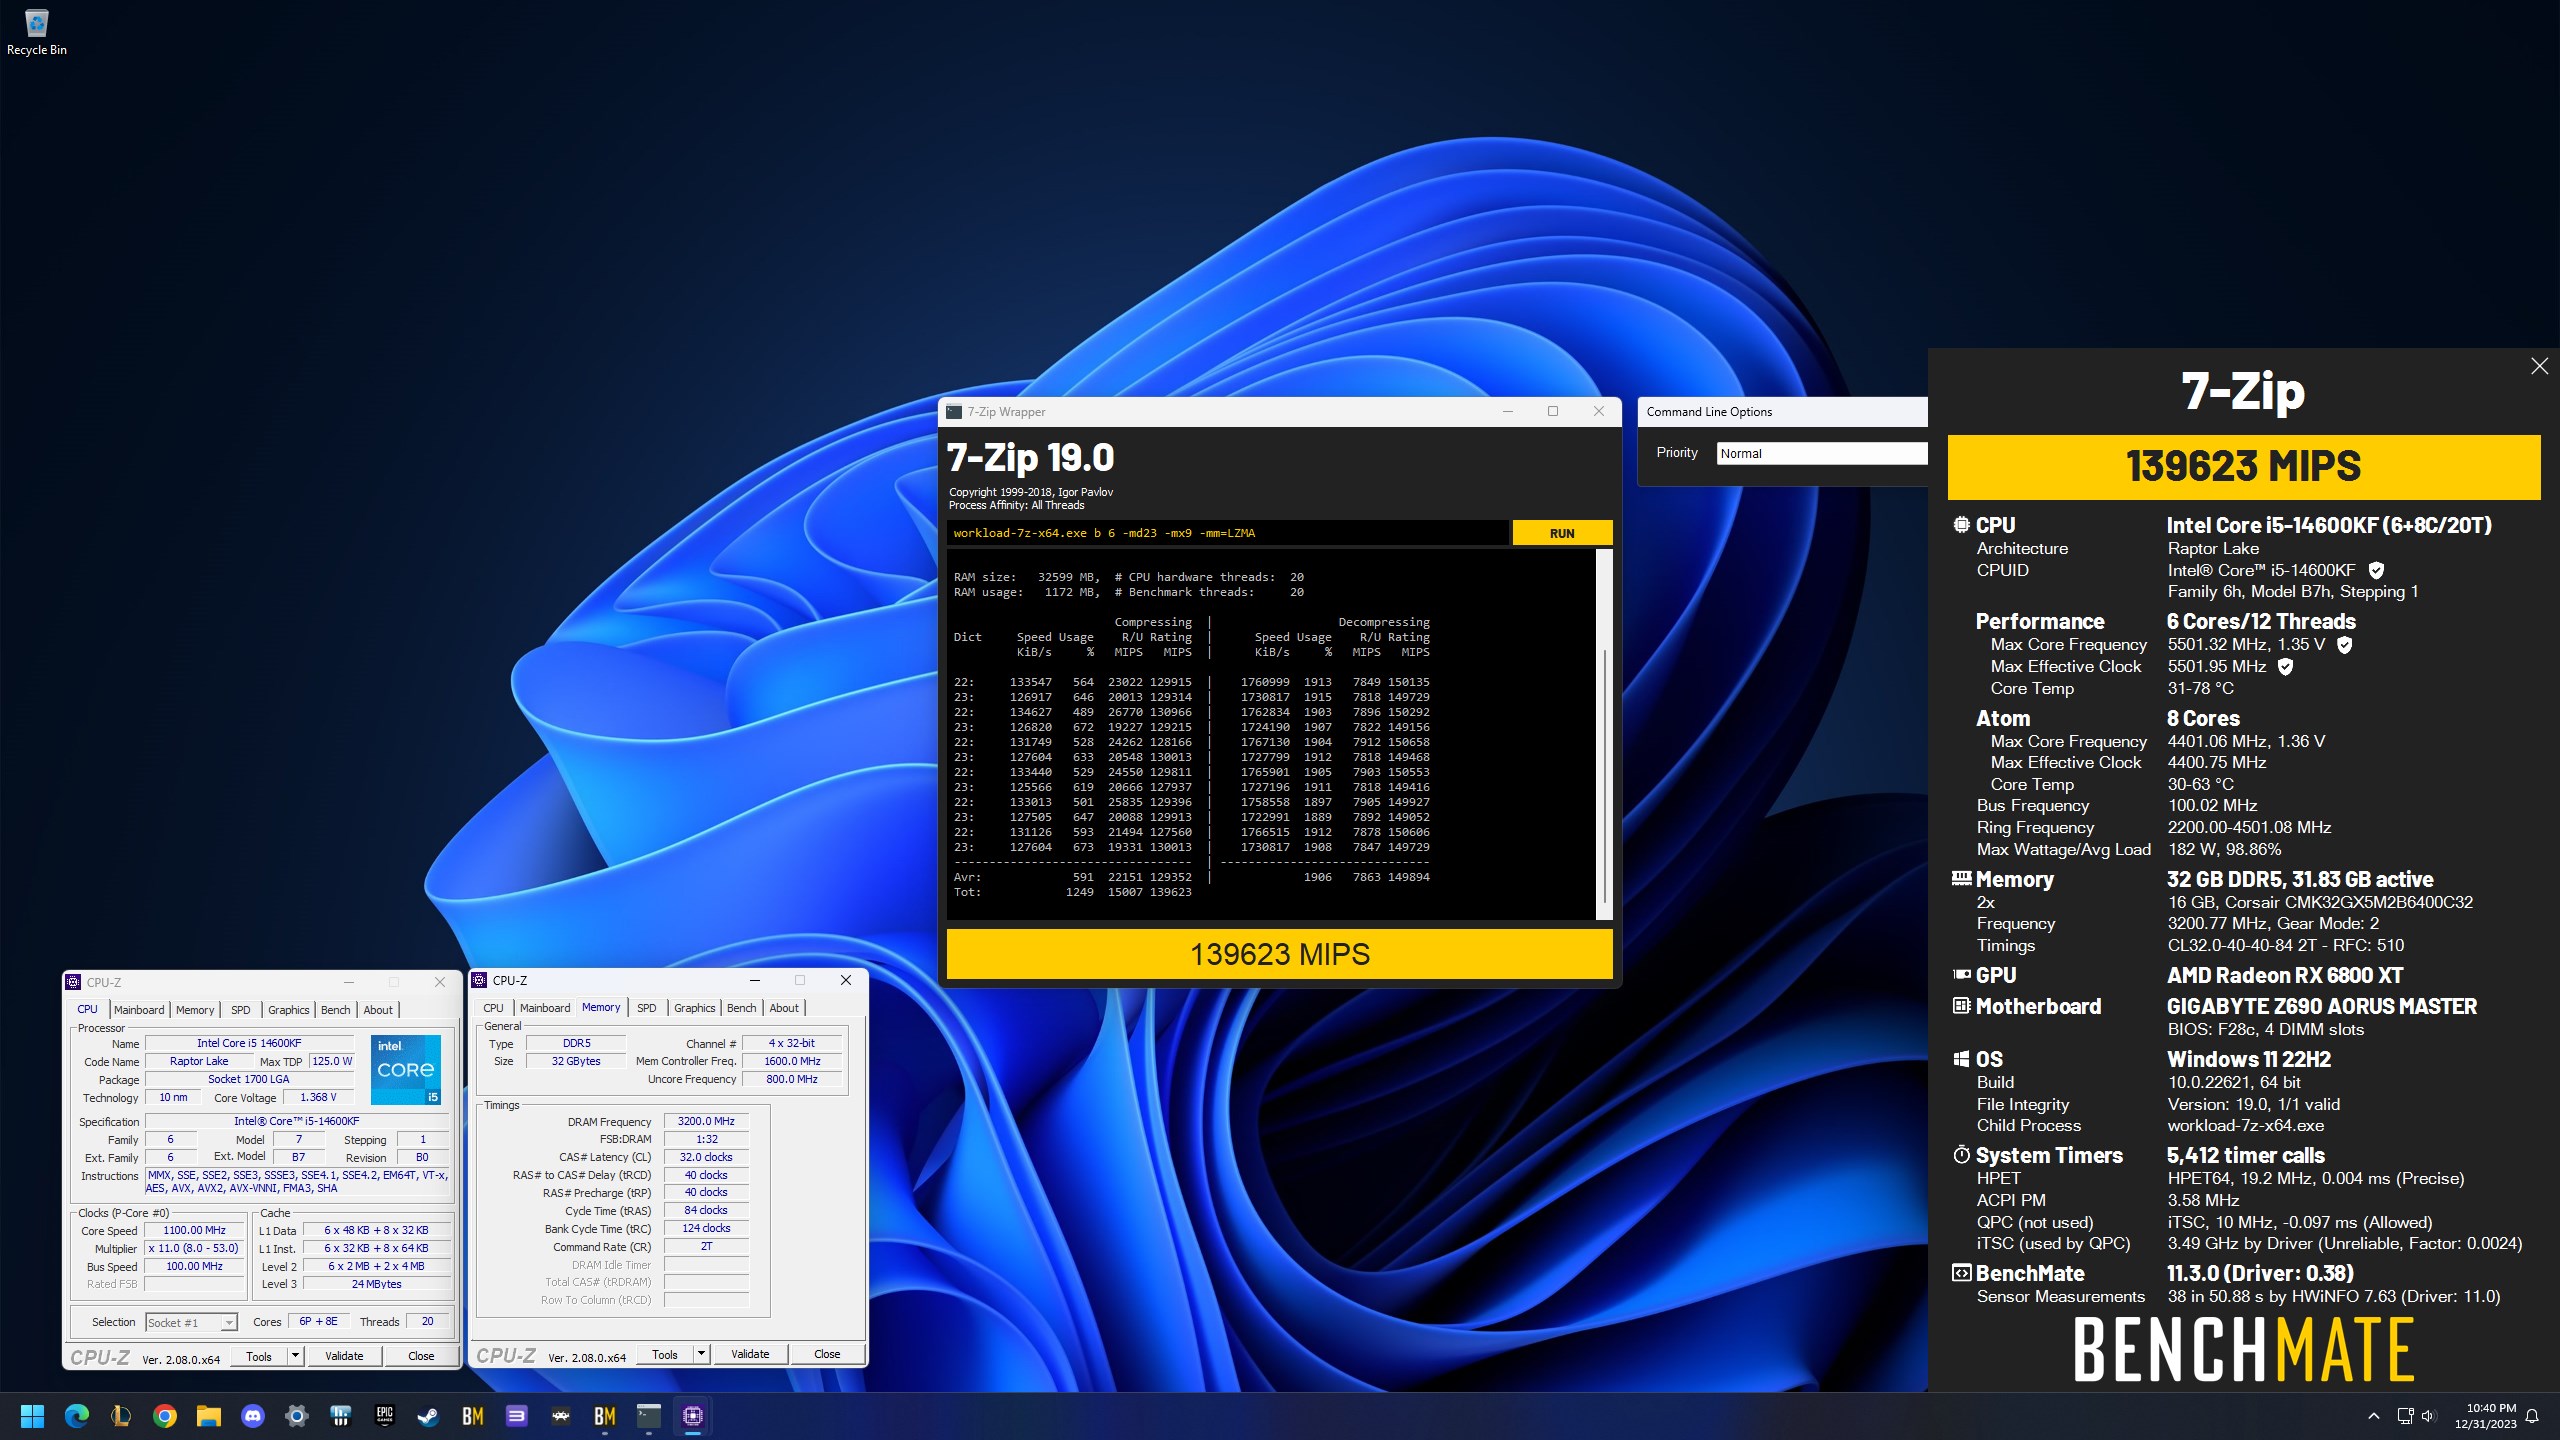Open the RetroArch invader icon in taskbar
The height and width of the screenshot is (1440, 2560).
(x=561, y=1416)
